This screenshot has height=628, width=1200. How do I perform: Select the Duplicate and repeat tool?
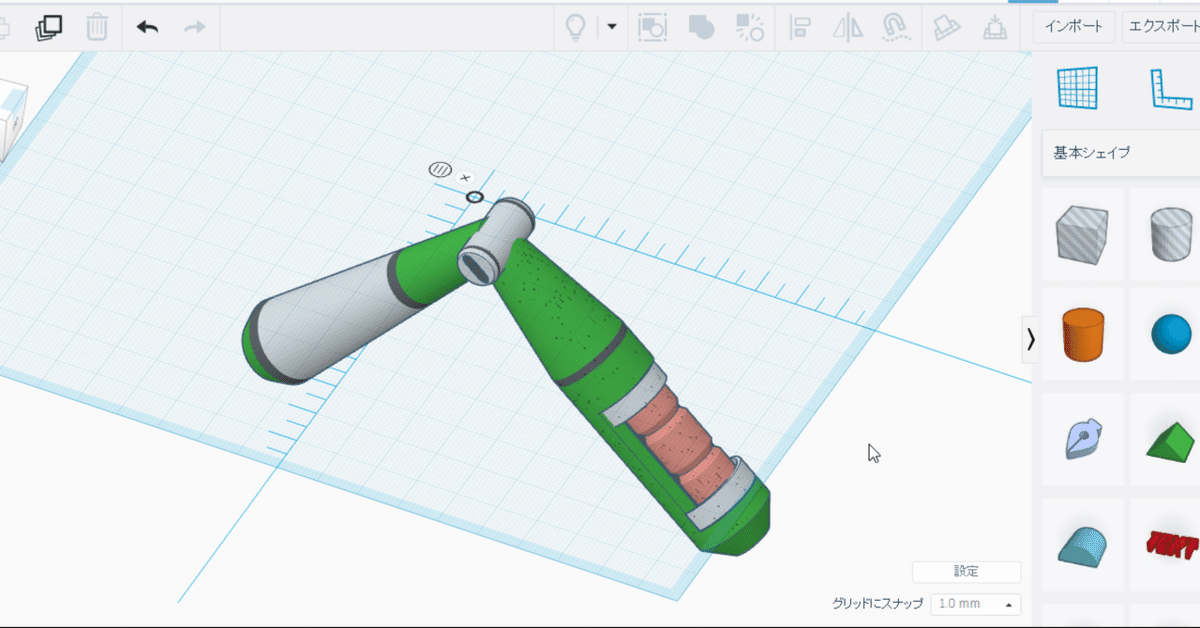[x=46, y=27]
